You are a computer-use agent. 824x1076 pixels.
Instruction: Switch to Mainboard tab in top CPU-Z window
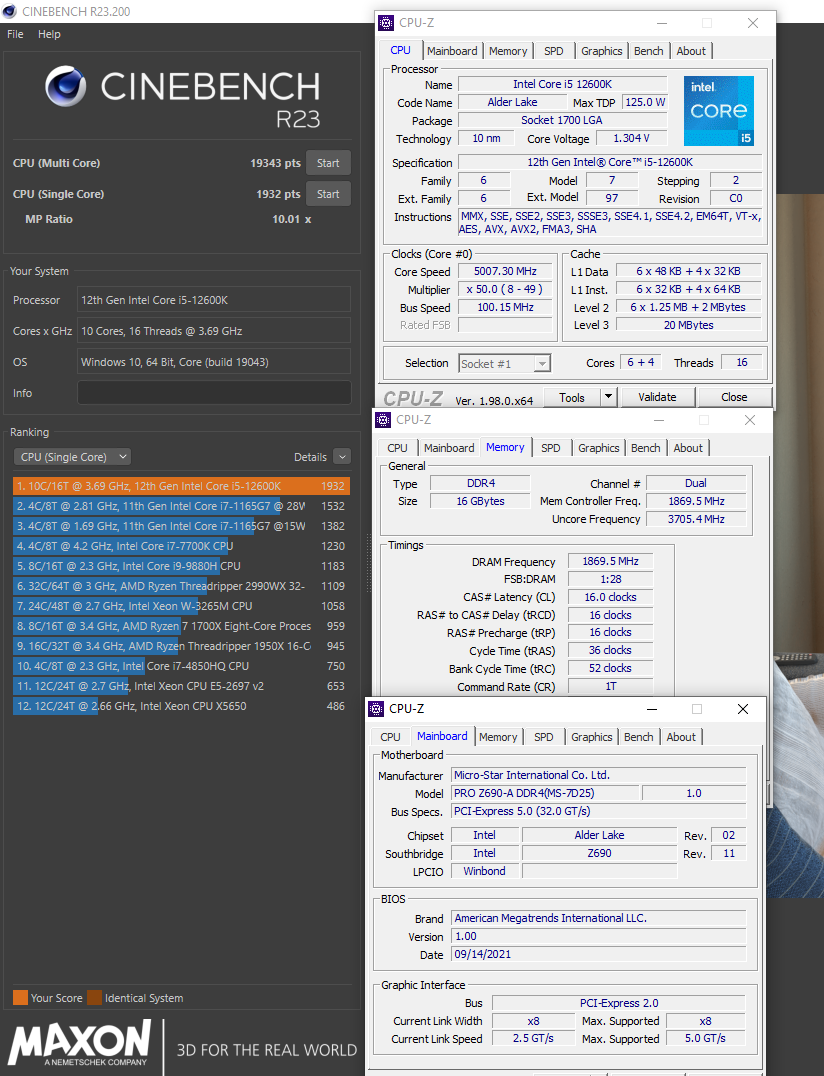(x=452, y=51)
